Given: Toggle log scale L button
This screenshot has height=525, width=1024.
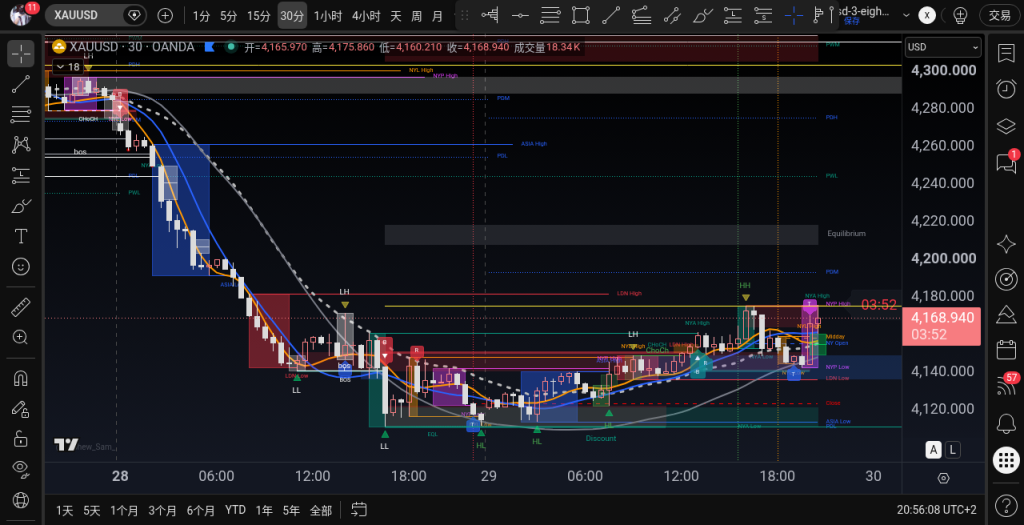Looking at the screenshot, I should 953,449.
